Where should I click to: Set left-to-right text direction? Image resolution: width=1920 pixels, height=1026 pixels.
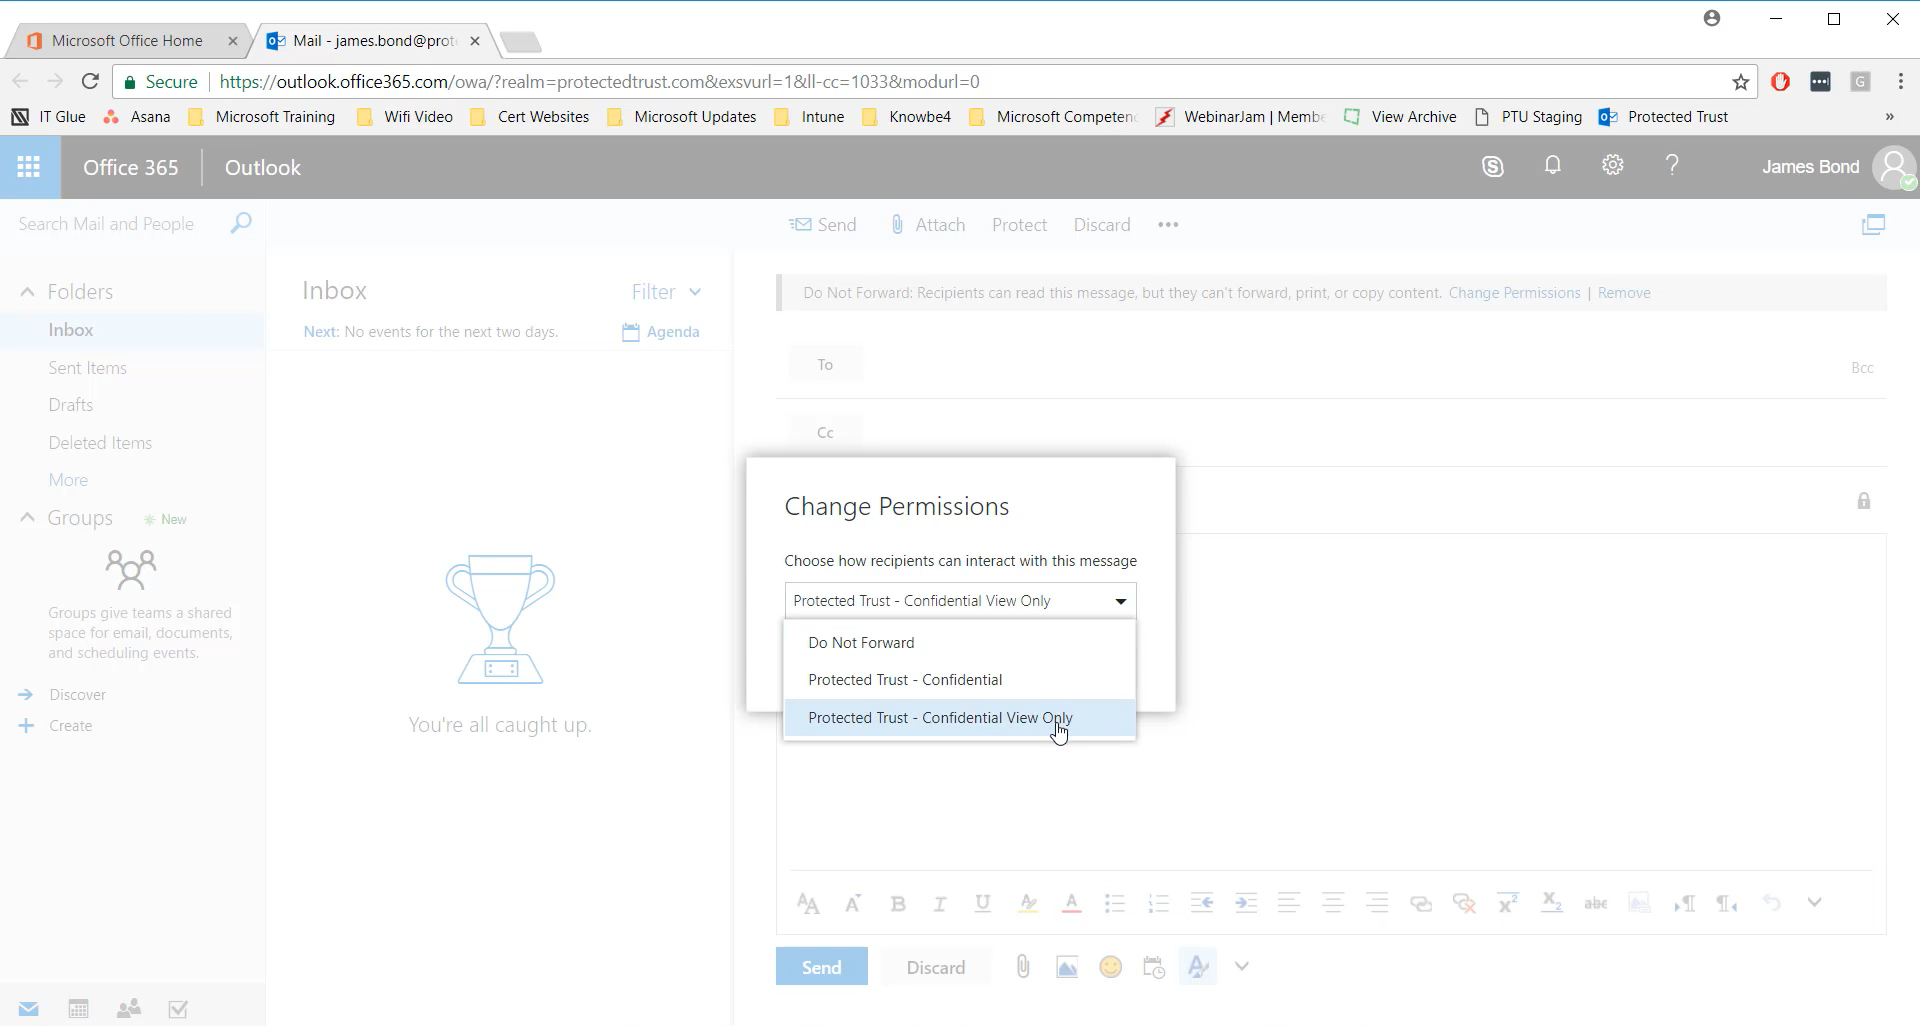(x=1684, y=904)
